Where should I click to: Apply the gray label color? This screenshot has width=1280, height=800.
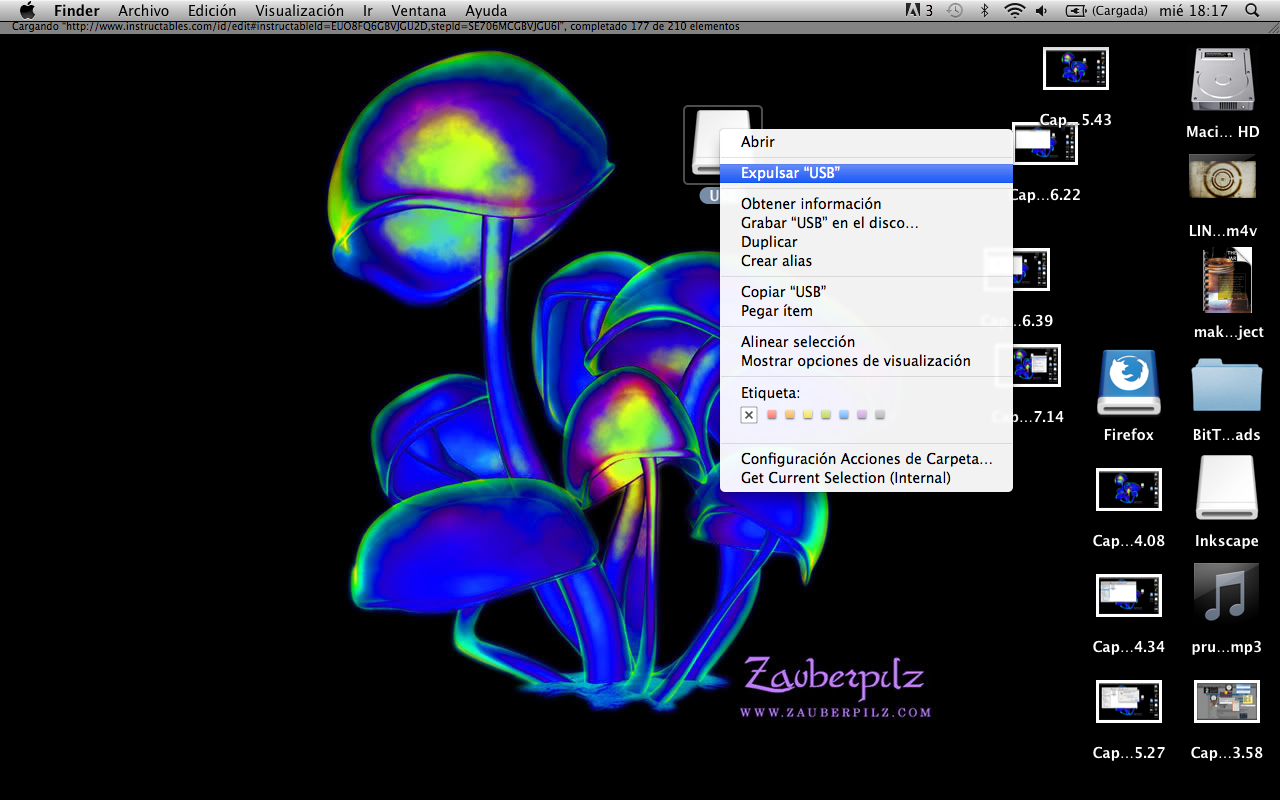880,415
